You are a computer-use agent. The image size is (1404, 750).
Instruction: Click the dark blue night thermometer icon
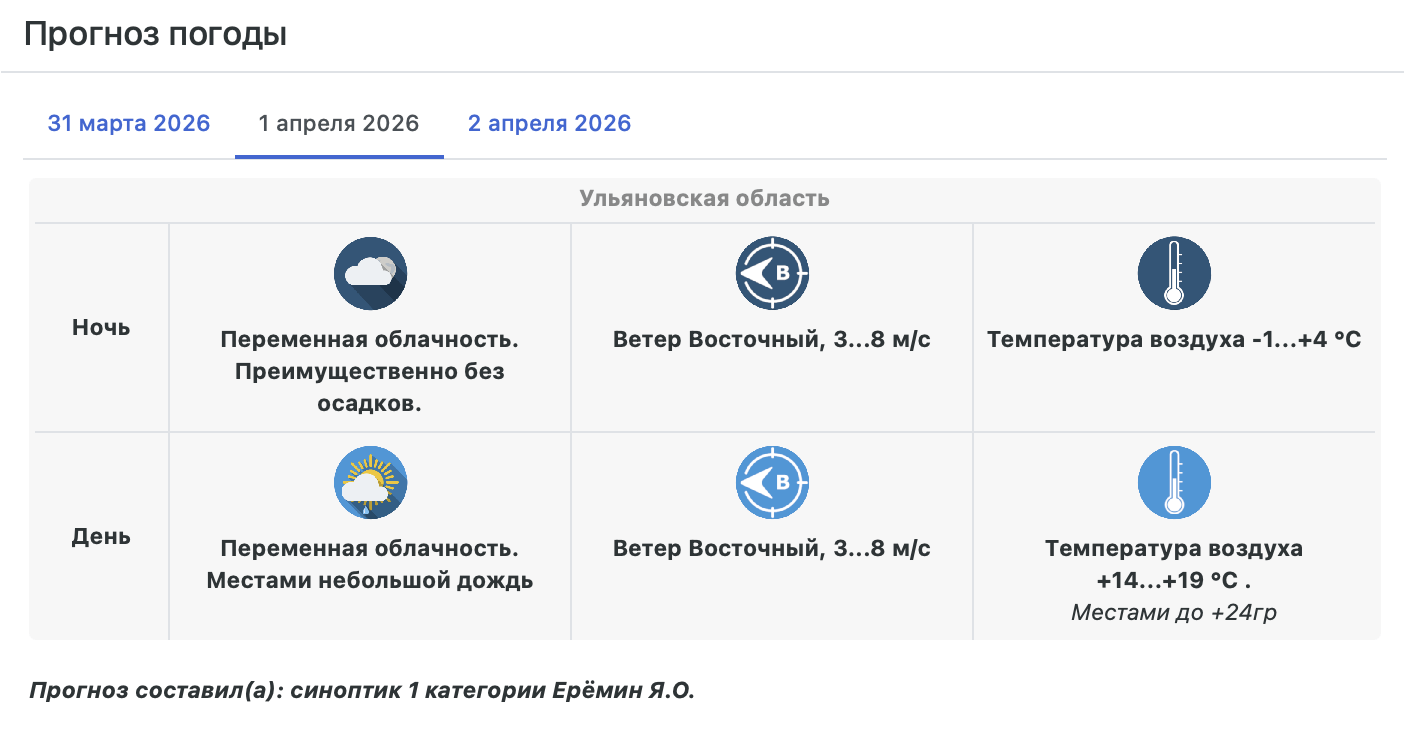(x=1174, y=273)
